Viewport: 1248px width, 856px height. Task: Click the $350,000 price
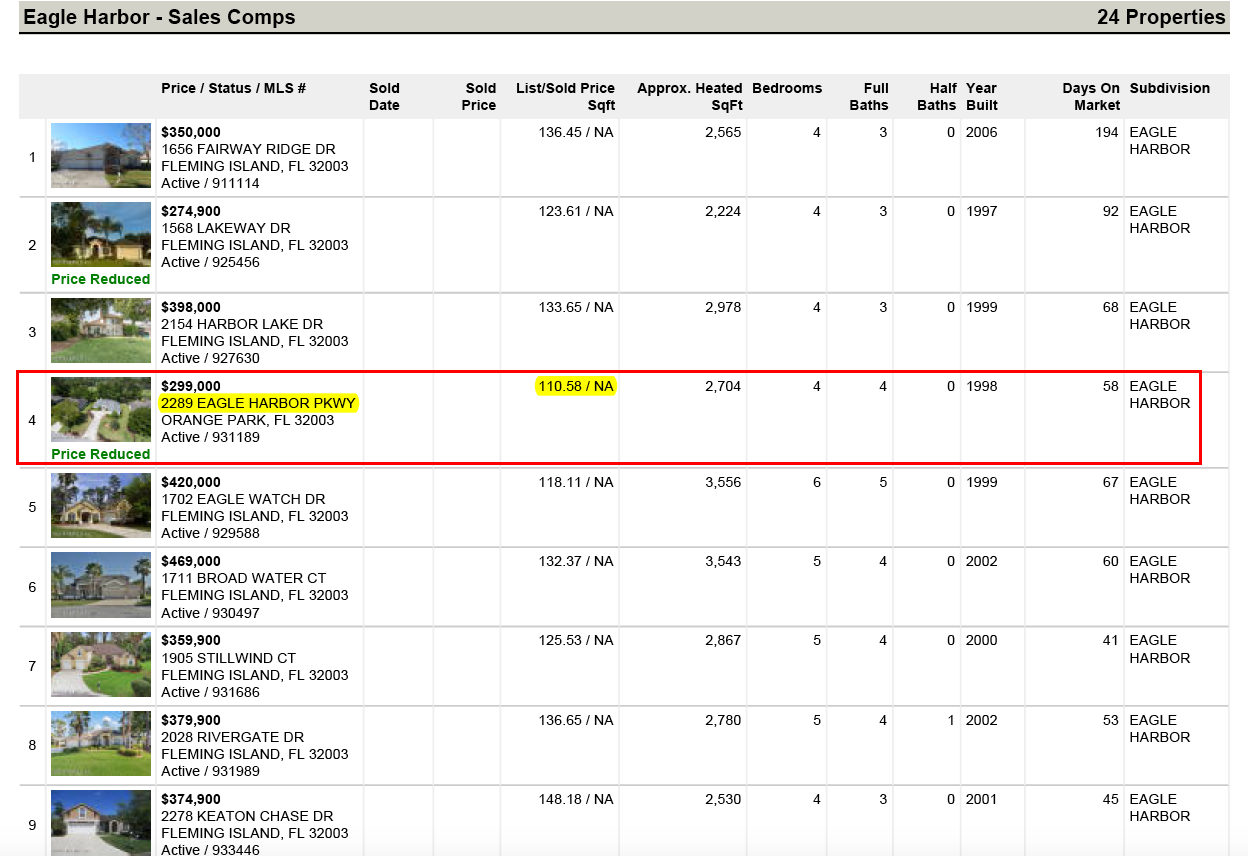click(191, 132)
